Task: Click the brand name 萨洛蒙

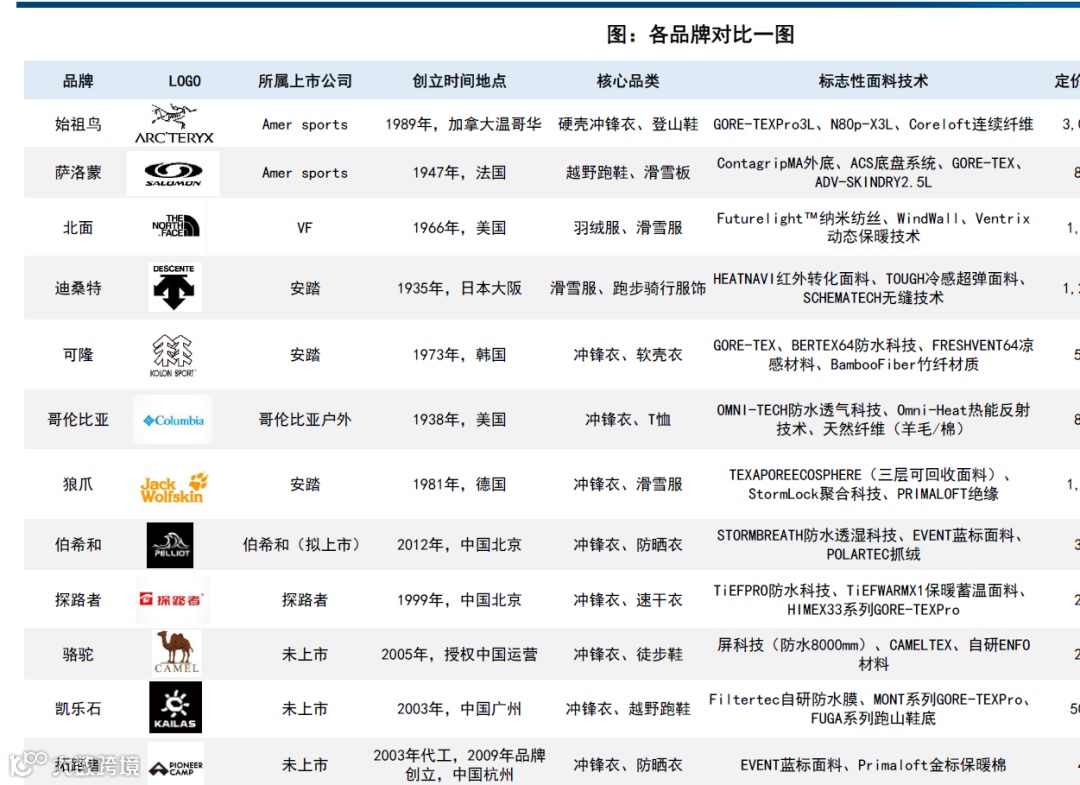Action: 78,173
